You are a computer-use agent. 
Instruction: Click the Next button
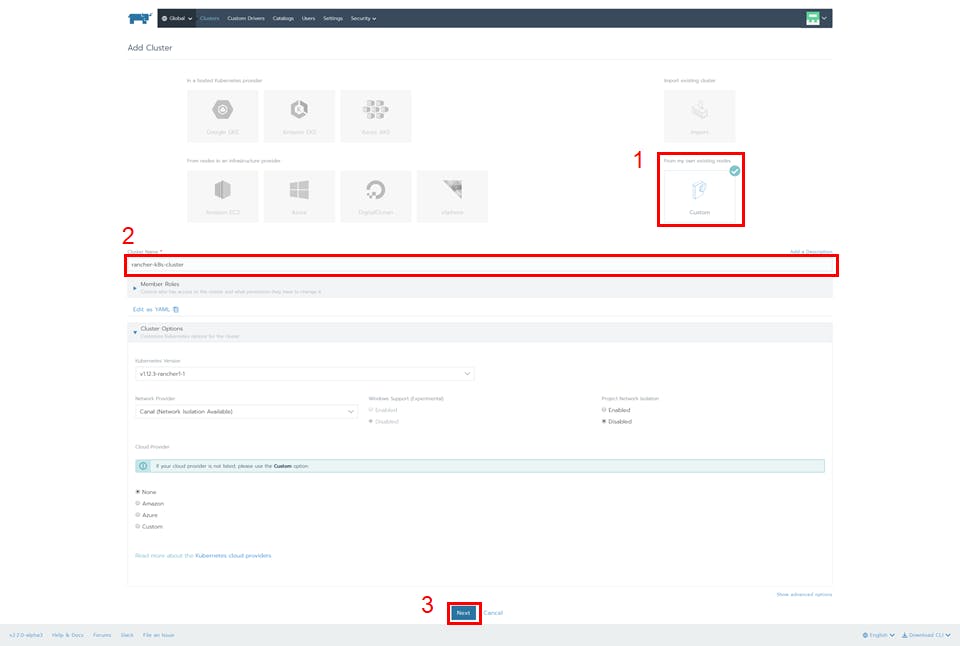(463, 613)
